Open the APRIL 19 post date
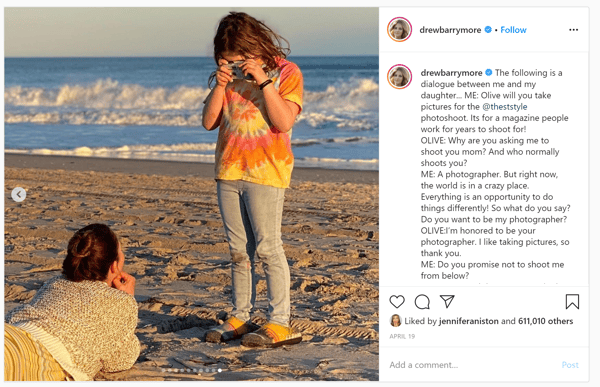This screenshot has height=387, width=600. coord(402,336)
